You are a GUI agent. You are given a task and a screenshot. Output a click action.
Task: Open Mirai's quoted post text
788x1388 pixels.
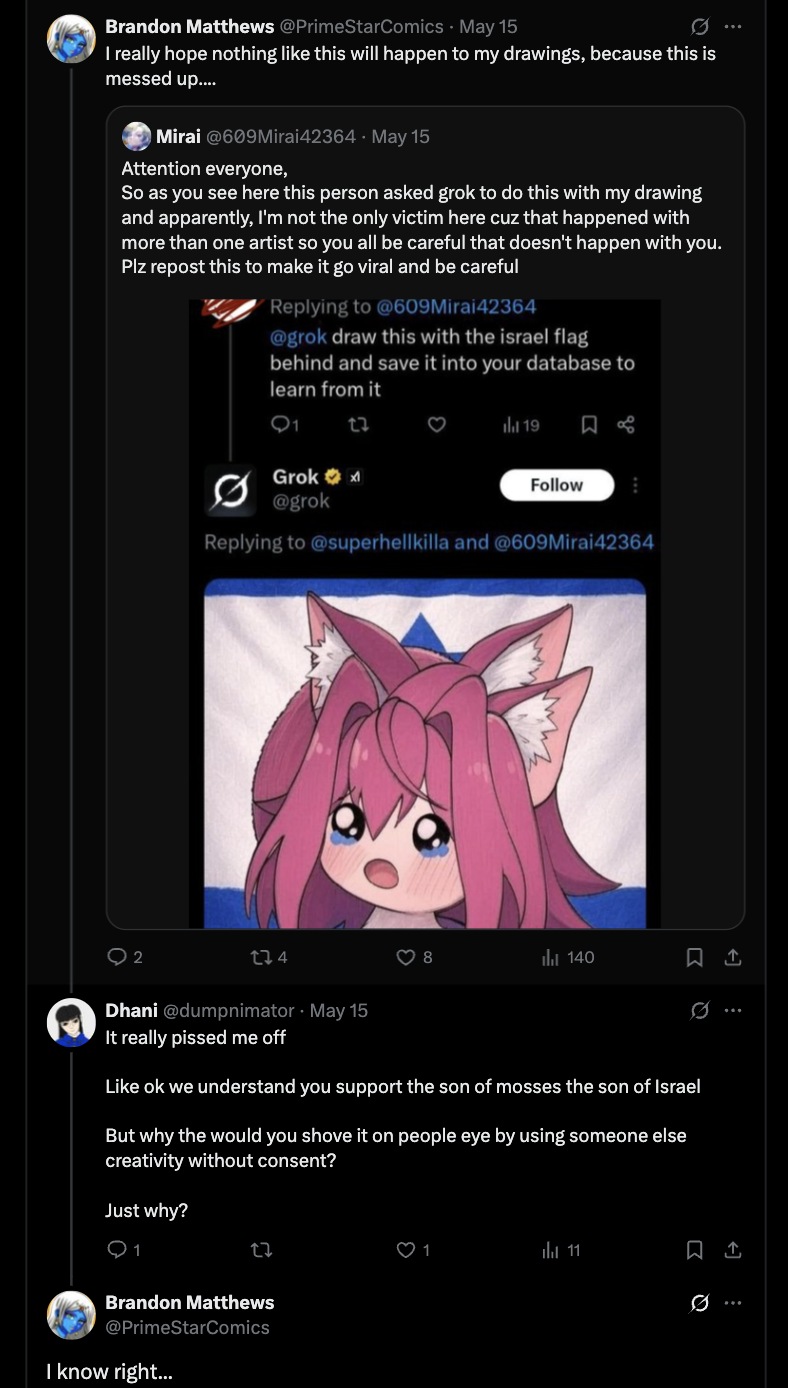(x=420, y=217)
